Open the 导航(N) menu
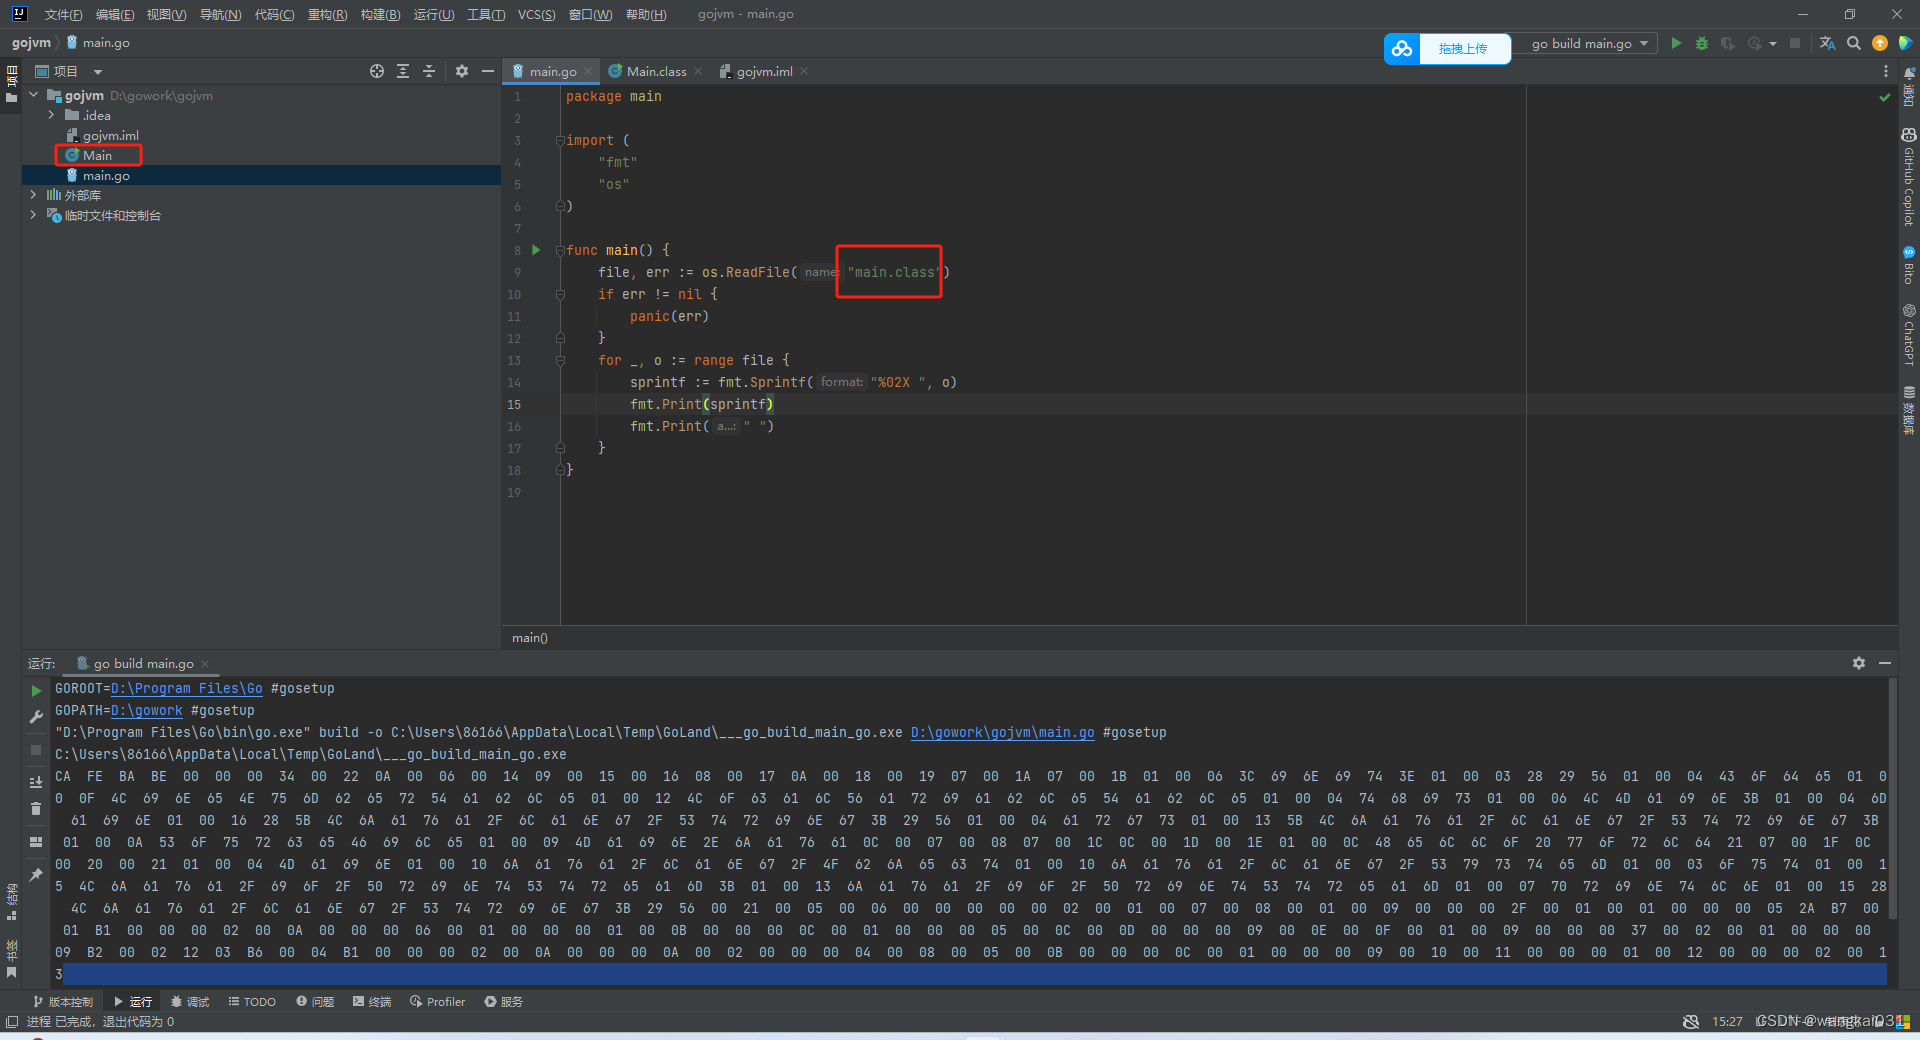The width and height of the screenshot is (1920, 1040). [x=220, y=14]
